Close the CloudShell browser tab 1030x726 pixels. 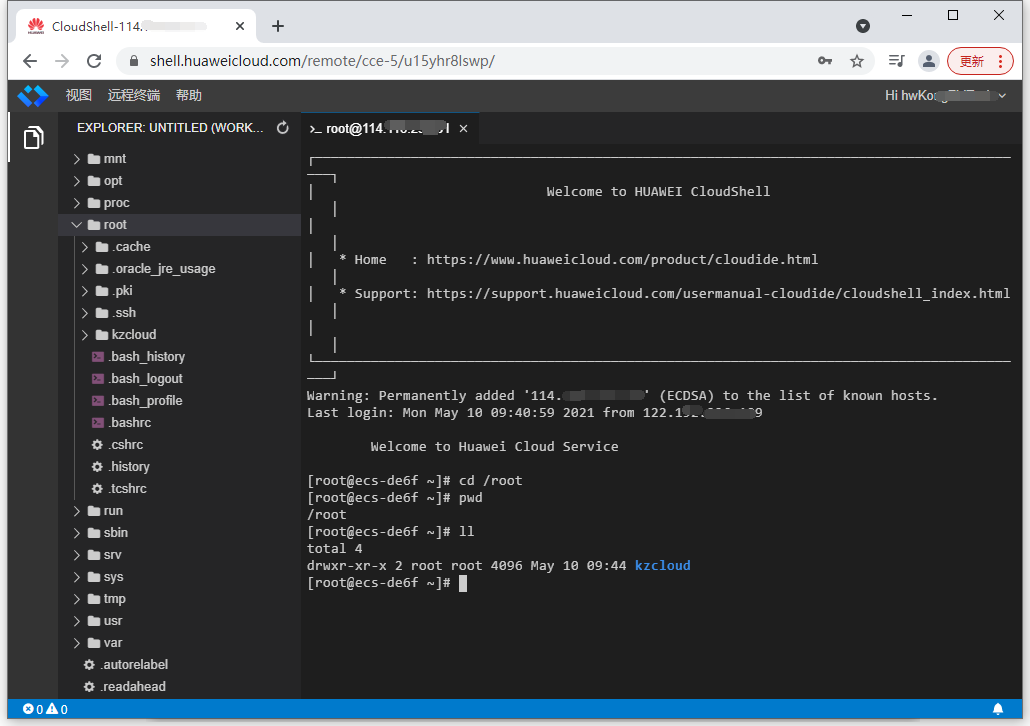tap(240, 26)
